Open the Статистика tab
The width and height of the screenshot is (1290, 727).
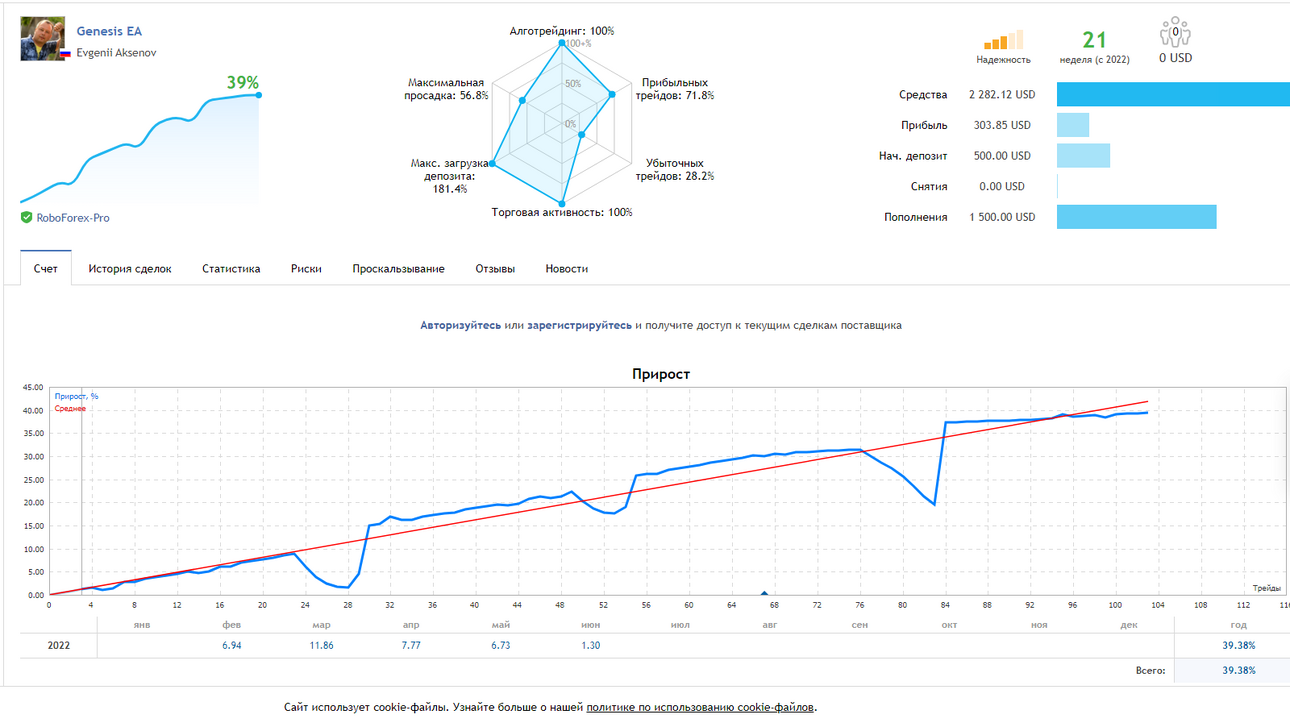(231, 268)
